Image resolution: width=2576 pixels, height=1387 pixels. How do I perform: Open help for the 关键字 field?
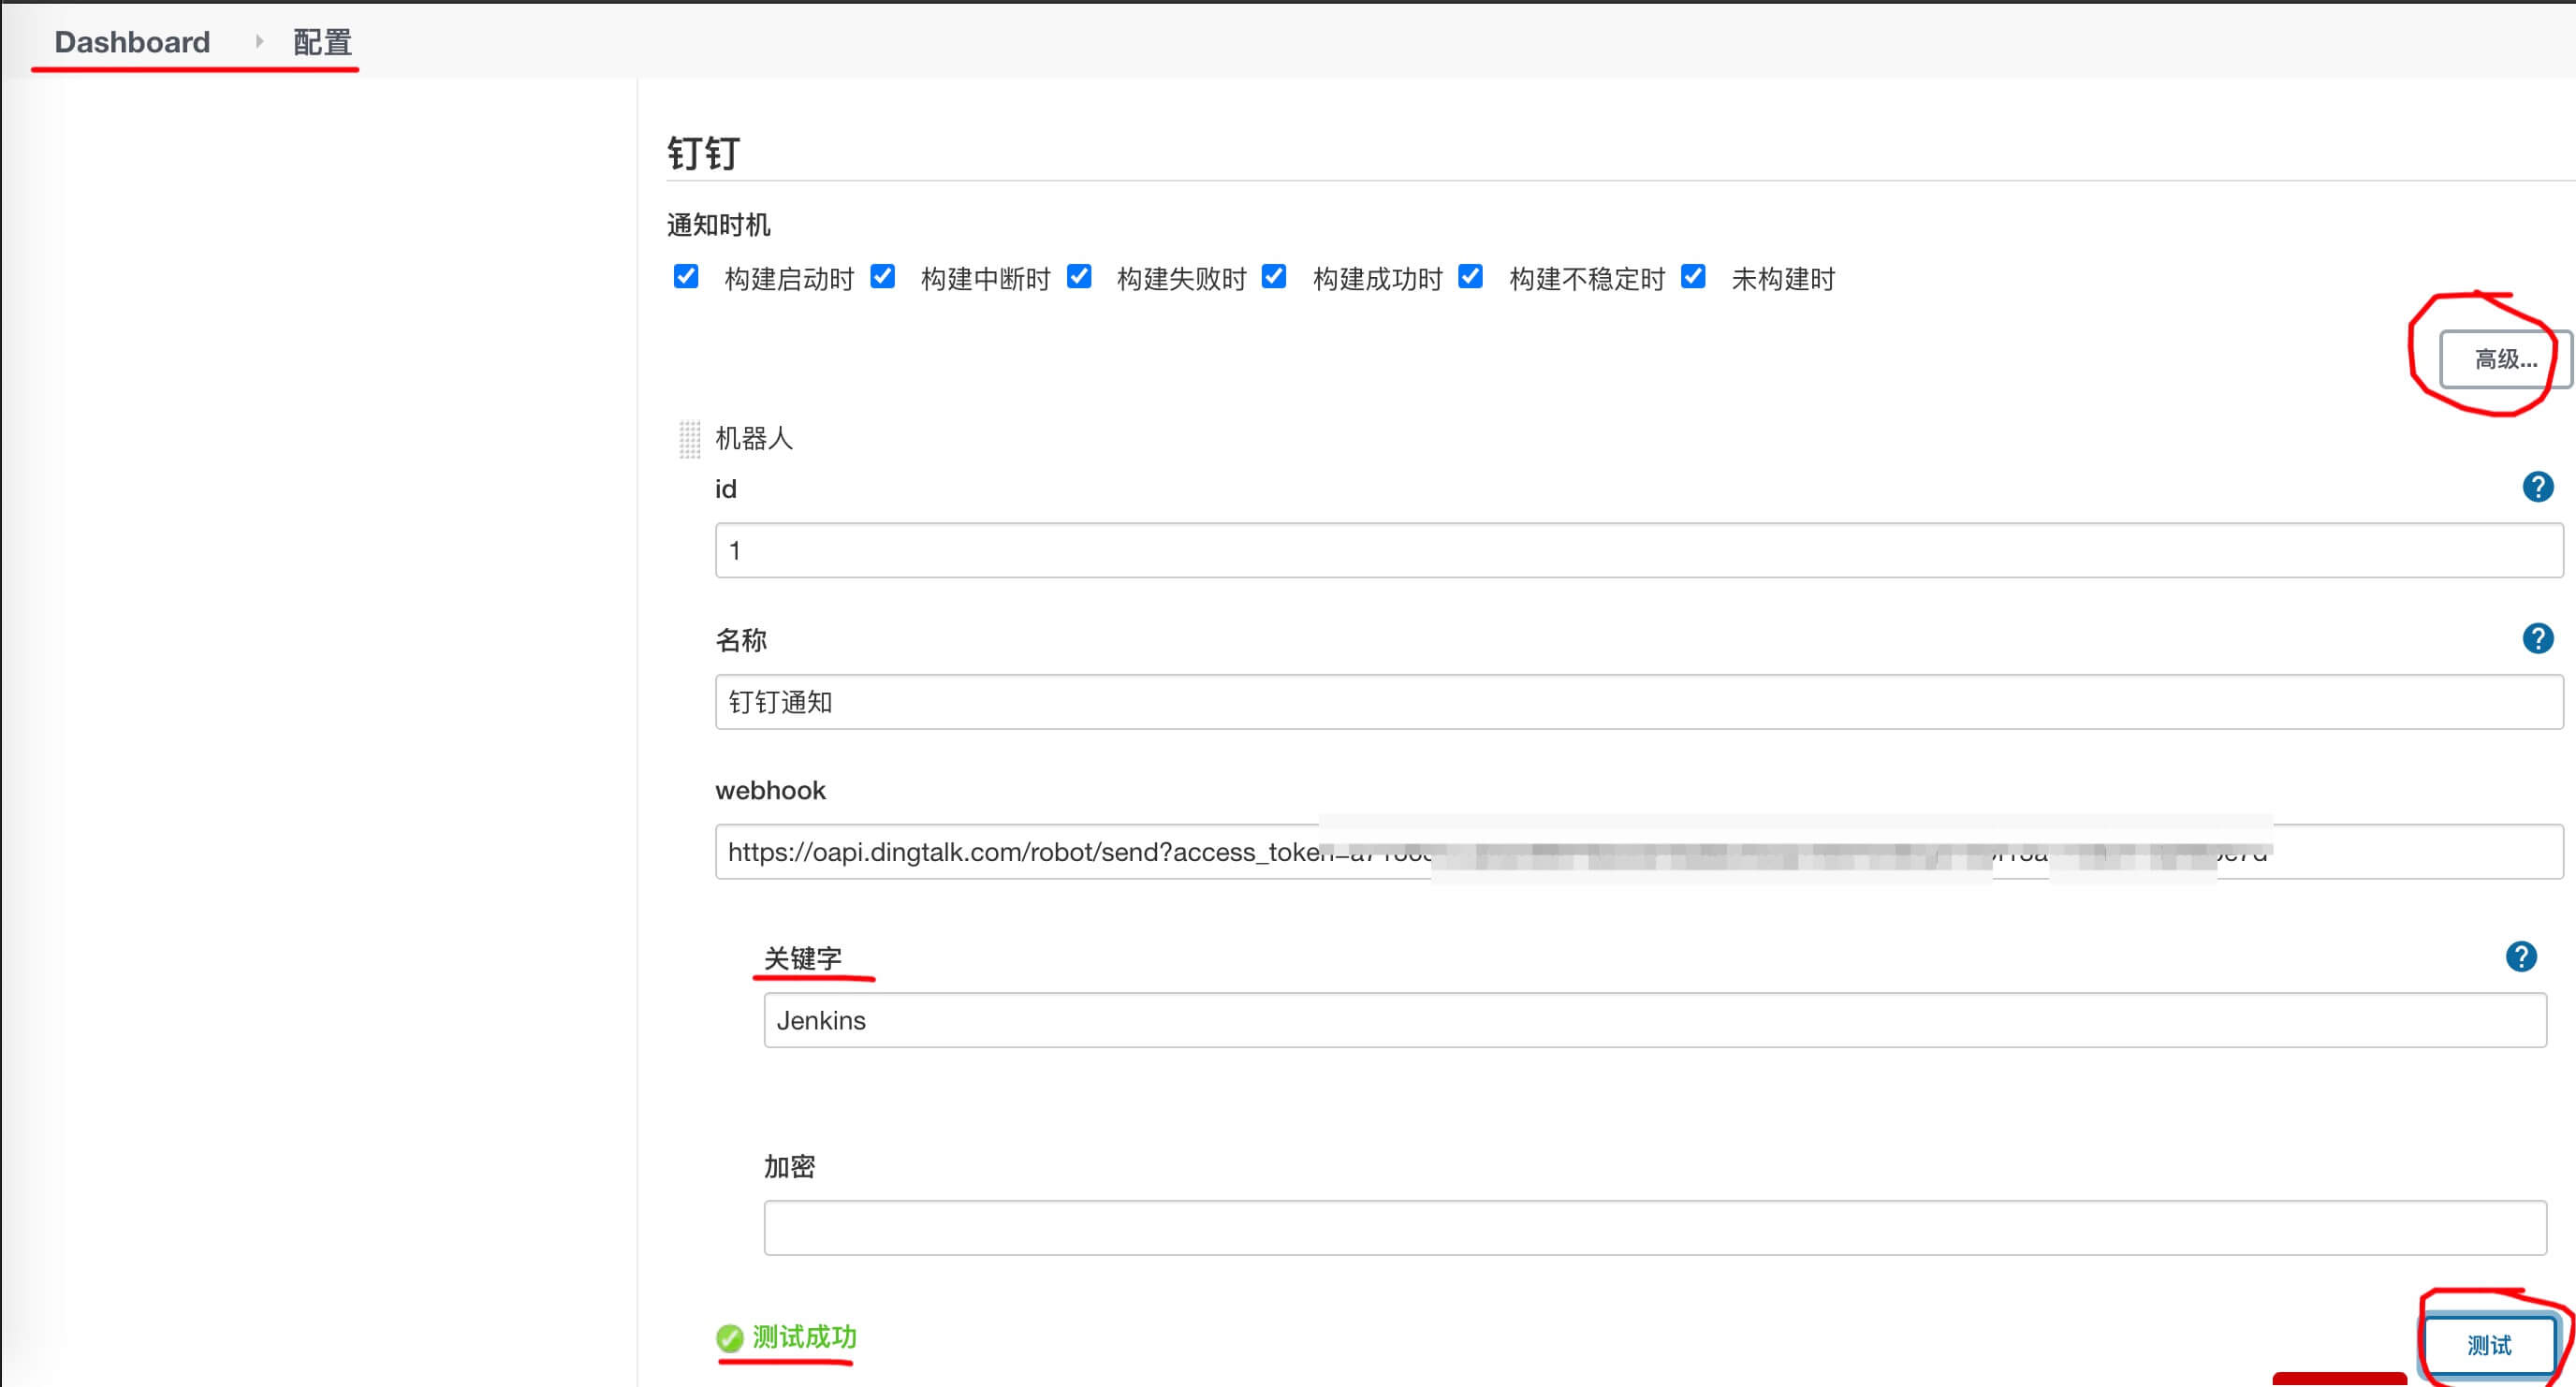click(x=2520, y=957)
